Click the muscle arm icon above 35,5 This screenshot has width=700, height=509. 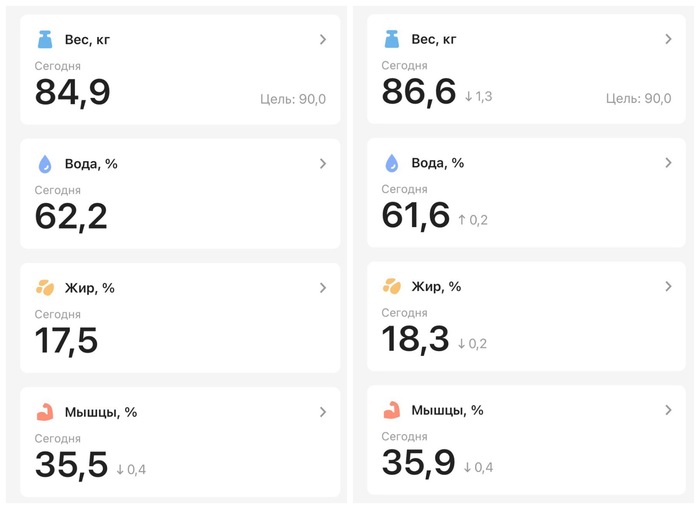coord(46,412)
